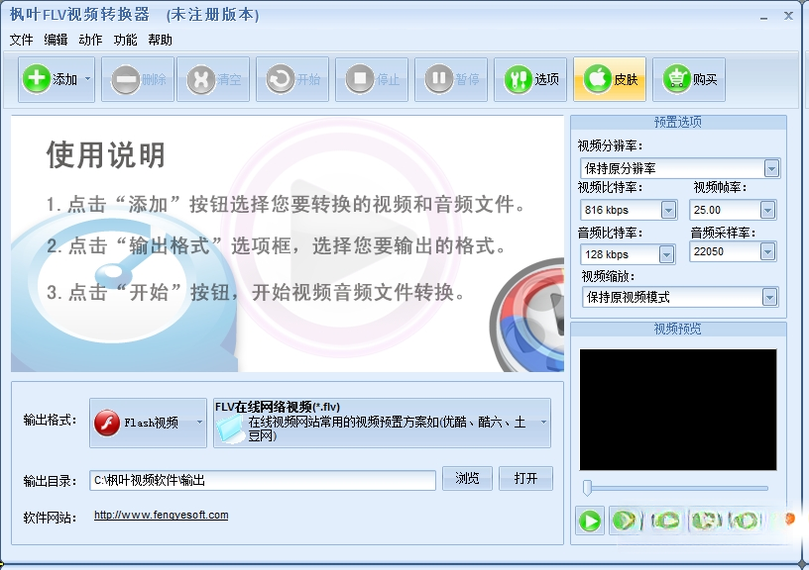Expand the 音频比特率 128 kbps dropdown
This screenshot has height=570, width=809.
(667, 254)
